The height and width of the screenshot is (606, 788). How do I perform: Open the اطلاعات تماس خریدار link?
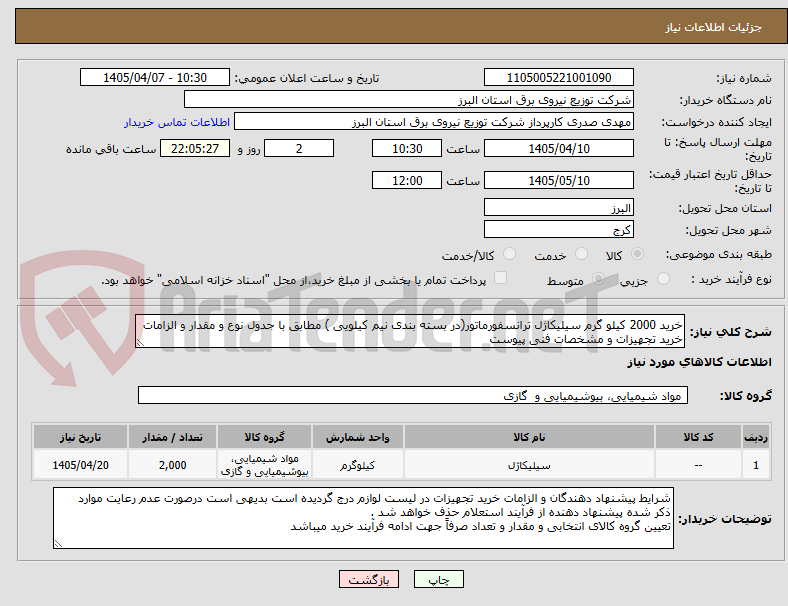coord(177,122)
